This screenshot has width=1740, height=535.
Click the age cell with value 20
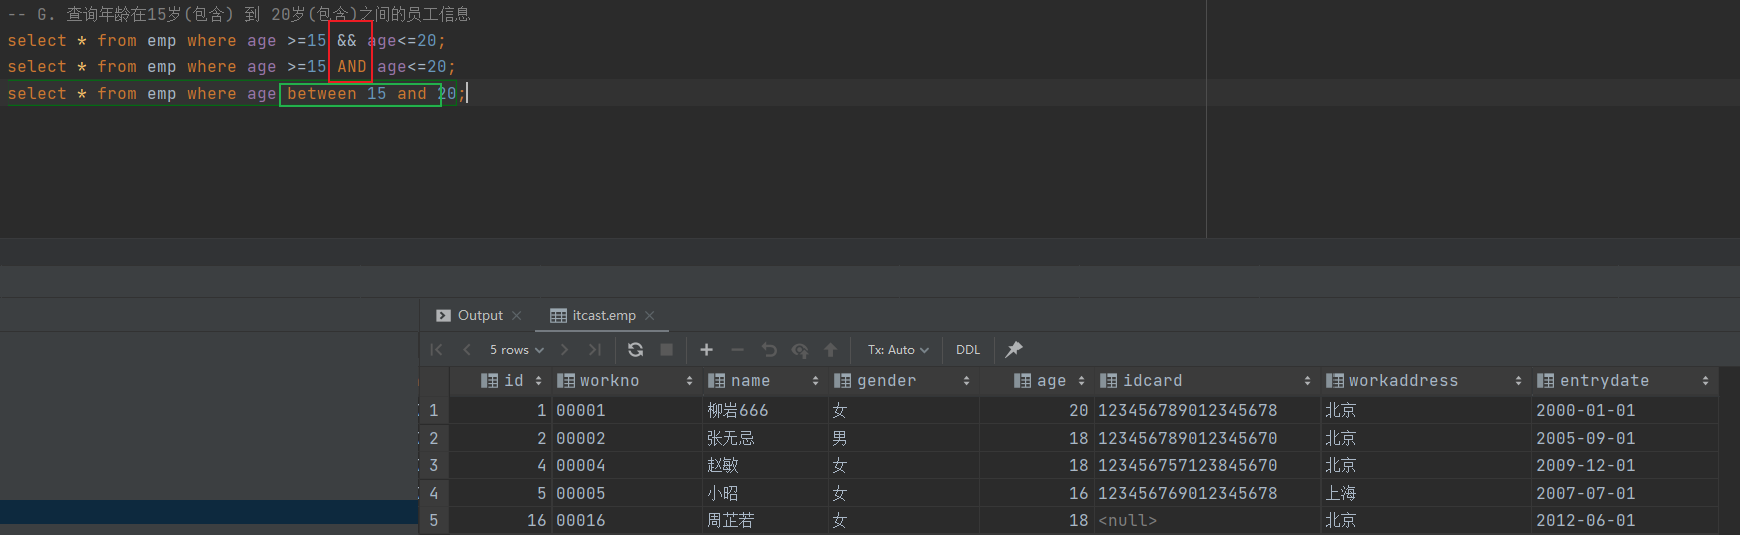pyautogui.click(x=1036, y=411)
